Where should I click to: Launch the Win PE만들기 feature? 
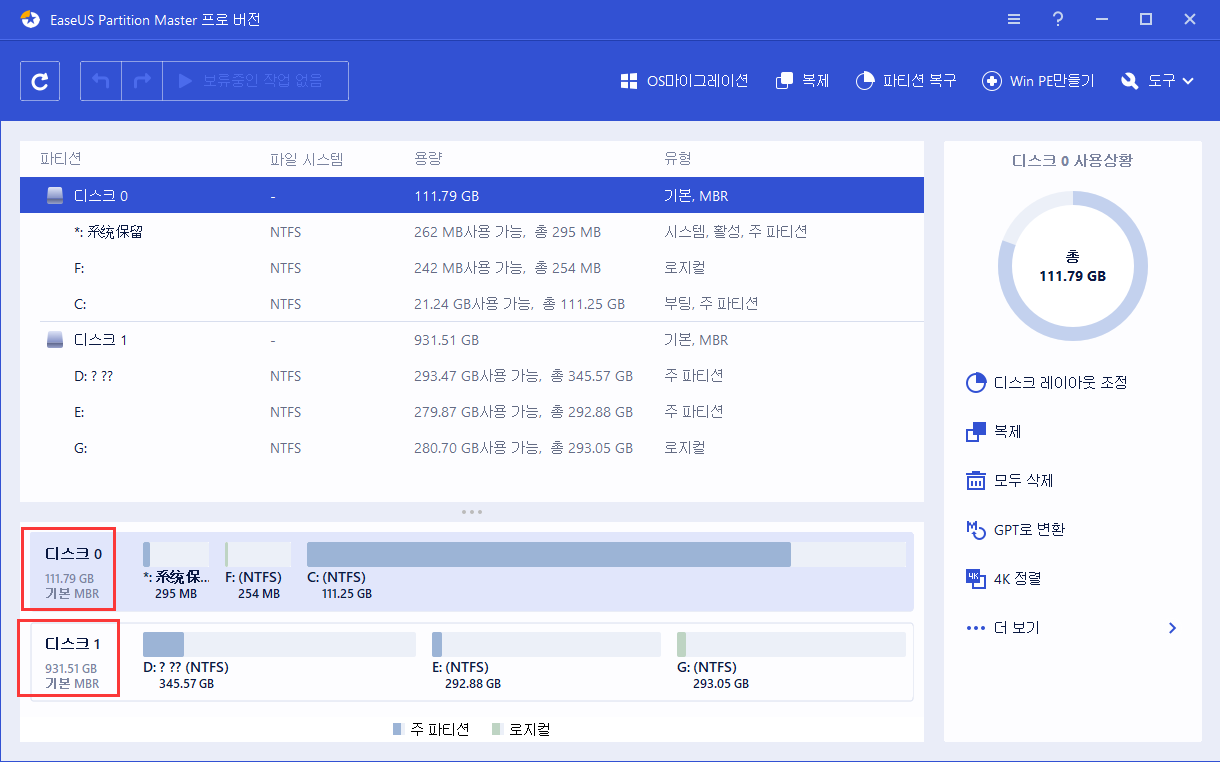click(1038, 81)
